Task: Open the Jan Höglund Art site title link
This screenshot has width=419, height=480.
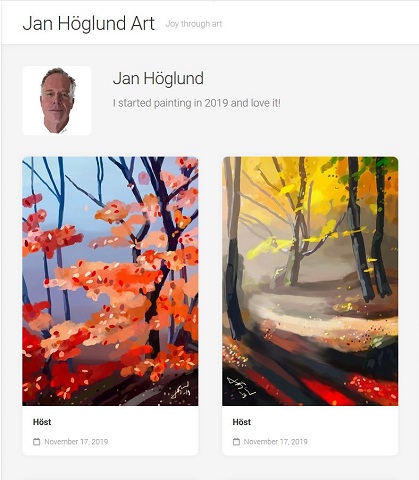Action: click(88, 23)
